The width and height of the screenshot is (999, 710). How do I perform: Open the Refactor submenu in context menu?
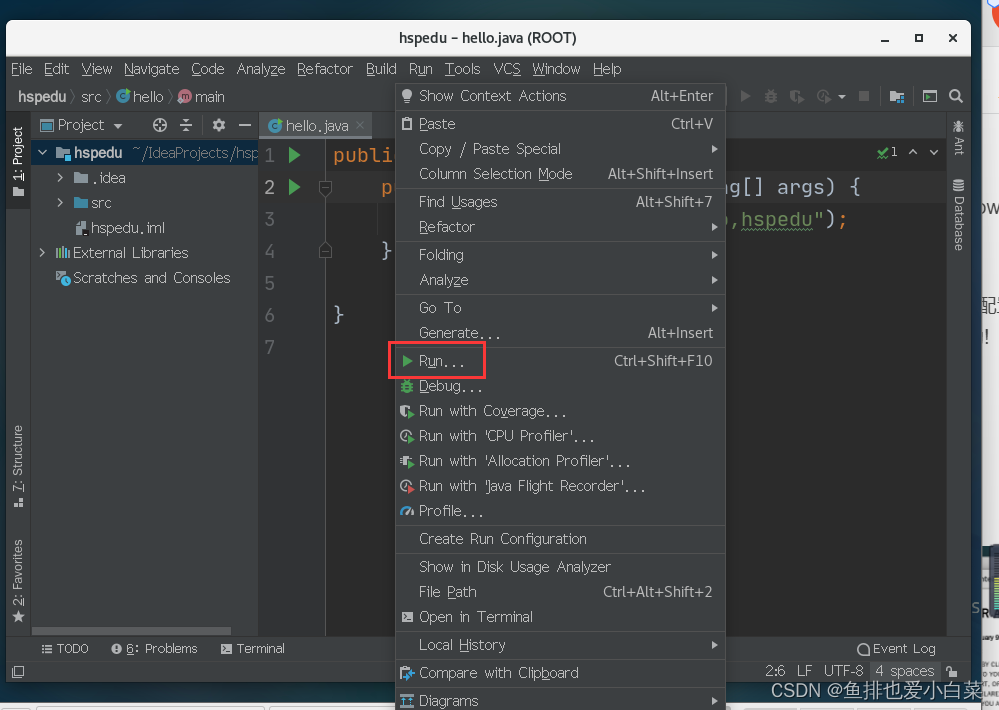560,227
